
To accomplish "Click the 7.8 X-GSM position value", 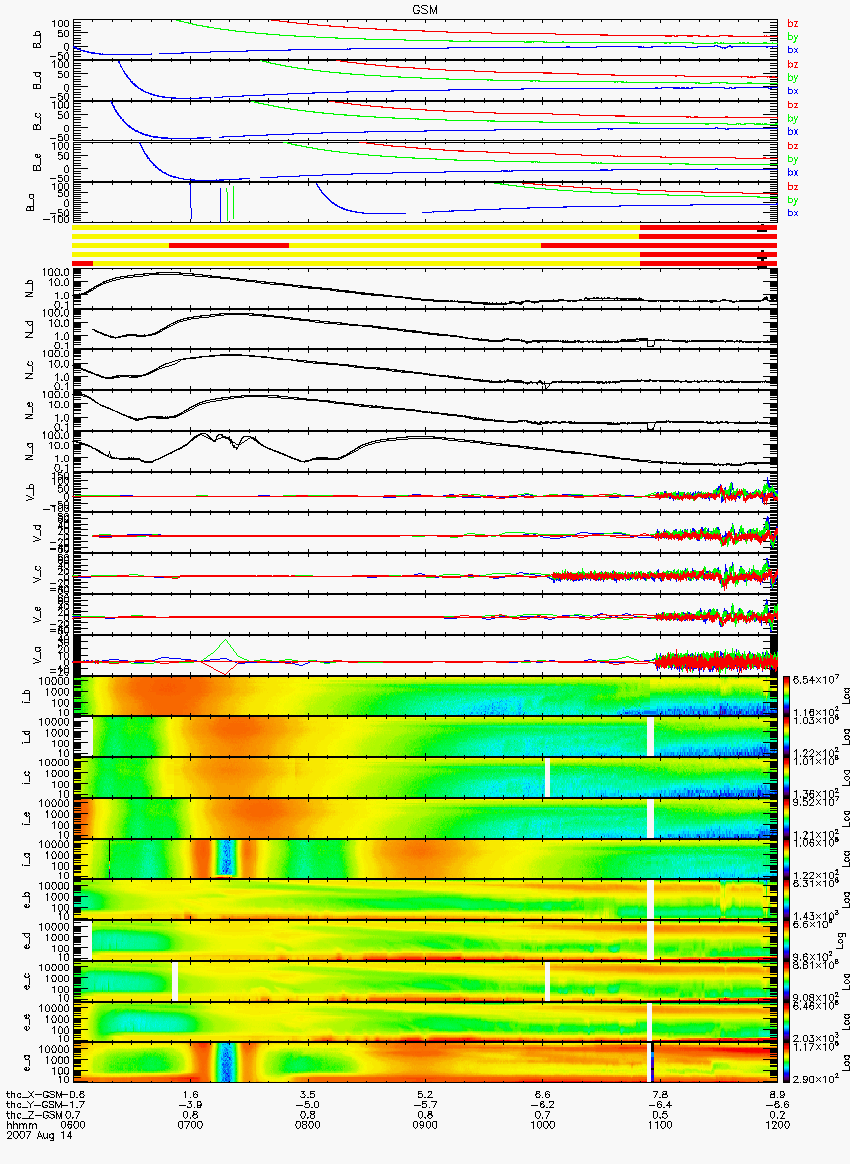I will (660, 1094).
